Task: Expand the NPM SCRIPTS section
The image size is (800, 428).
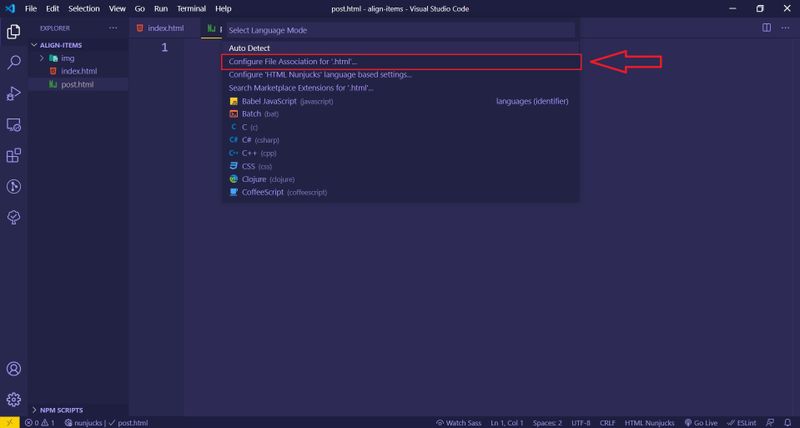Action: click(x=60, y=409)
